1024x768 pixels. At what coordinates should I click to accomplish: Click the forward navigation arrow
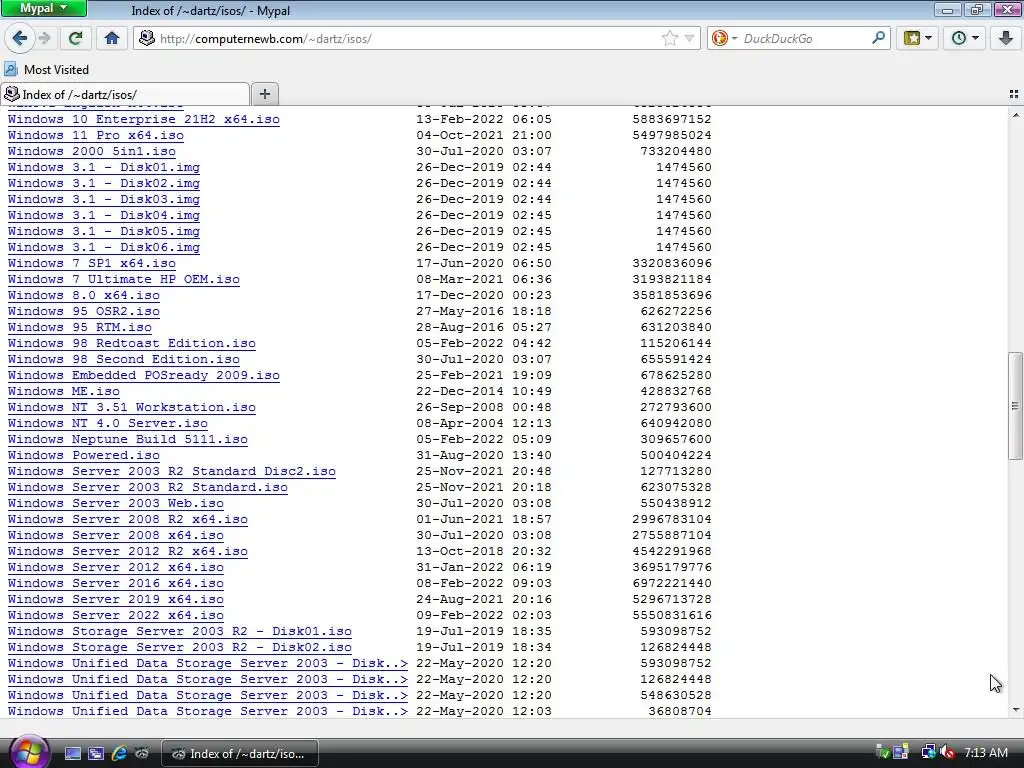44,38
